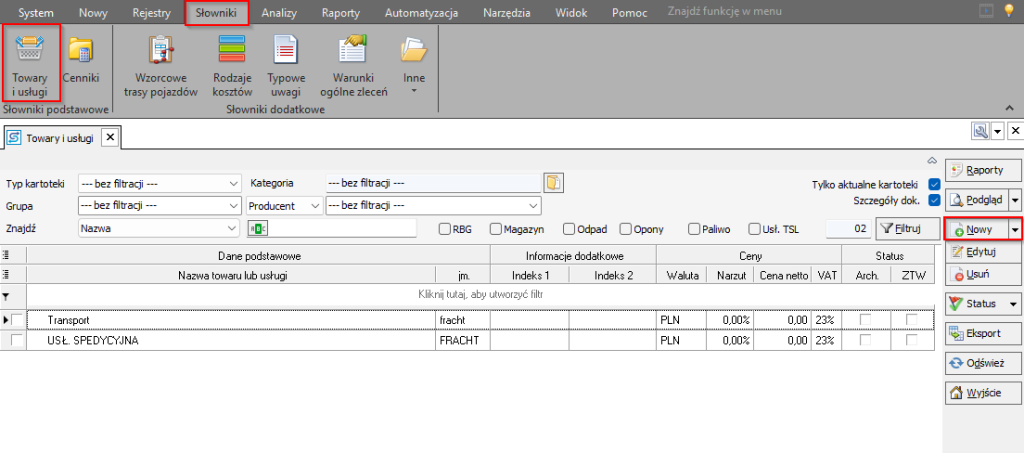Image resolution: width=1024 pixels, height=453 pixels.
Task: Click the Filtruj button
Action: pos(906,229)
